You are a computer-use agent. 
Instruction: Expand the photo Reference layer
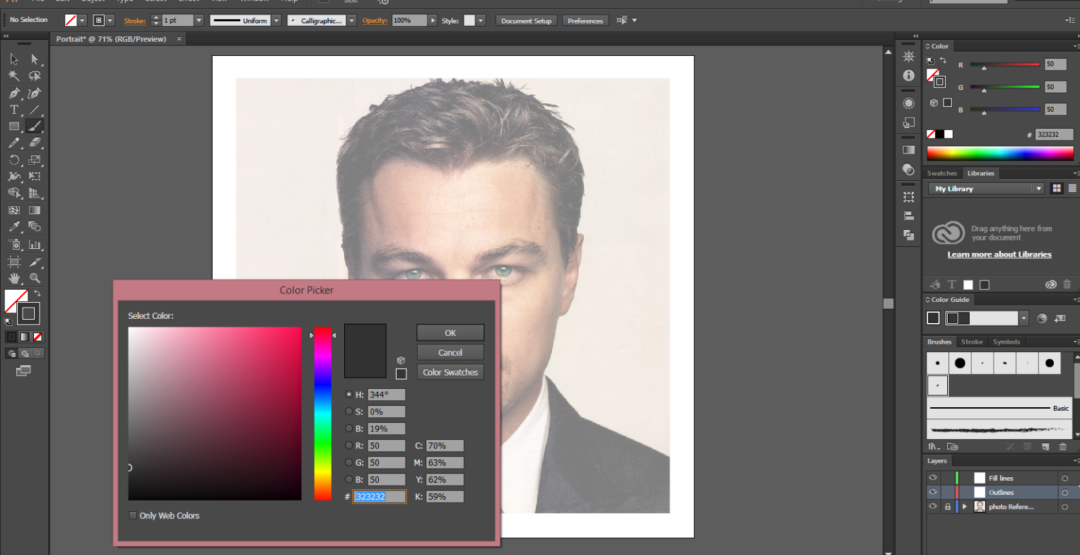964,507
